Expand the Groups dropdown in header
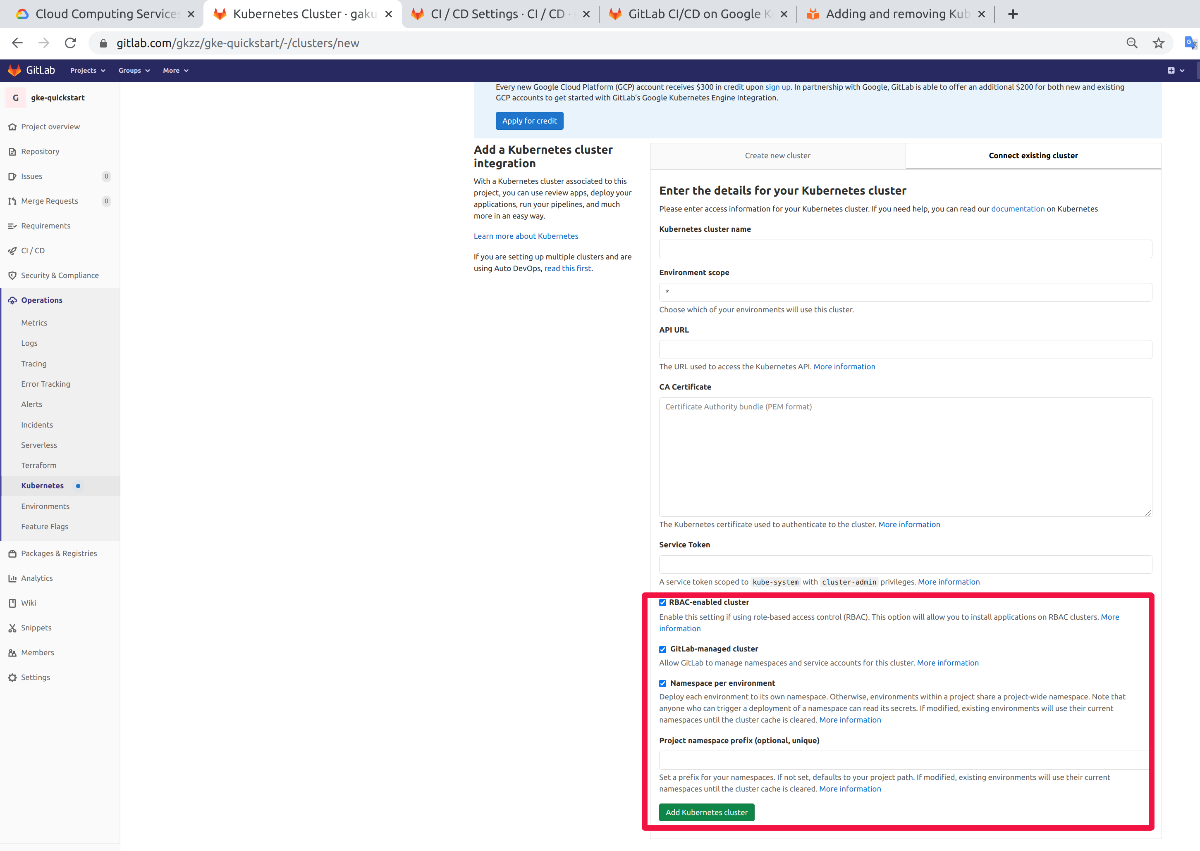Image resolution: width=1200 pixels, height=851 pixels. click(x=134, y=71)
